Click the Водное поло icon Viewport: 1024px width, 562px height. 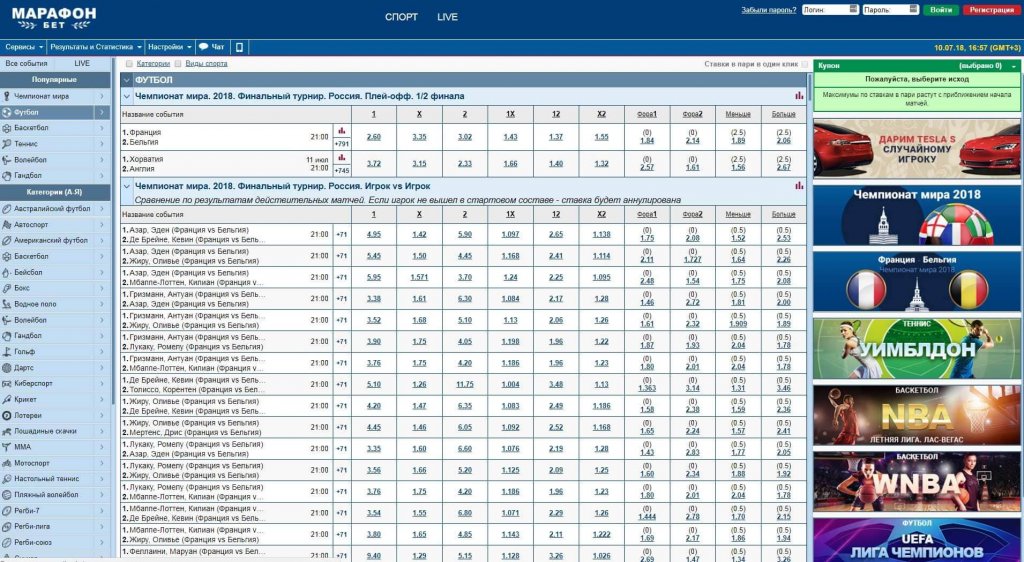[7, 304]
